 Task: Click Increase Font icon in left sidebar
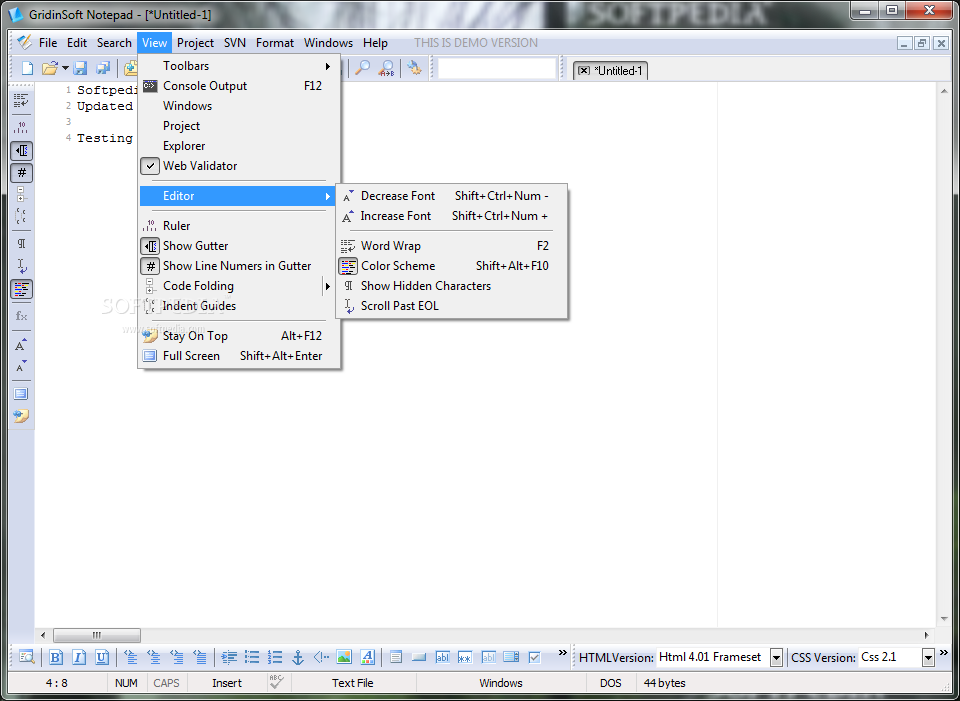pos(21,345)
